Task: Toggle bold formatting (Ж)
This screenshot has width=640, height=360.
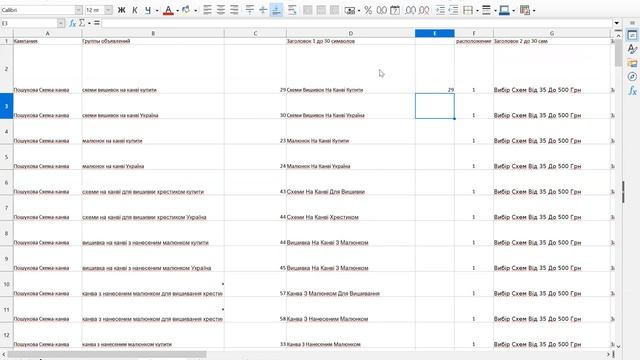Action: point(121,10)
